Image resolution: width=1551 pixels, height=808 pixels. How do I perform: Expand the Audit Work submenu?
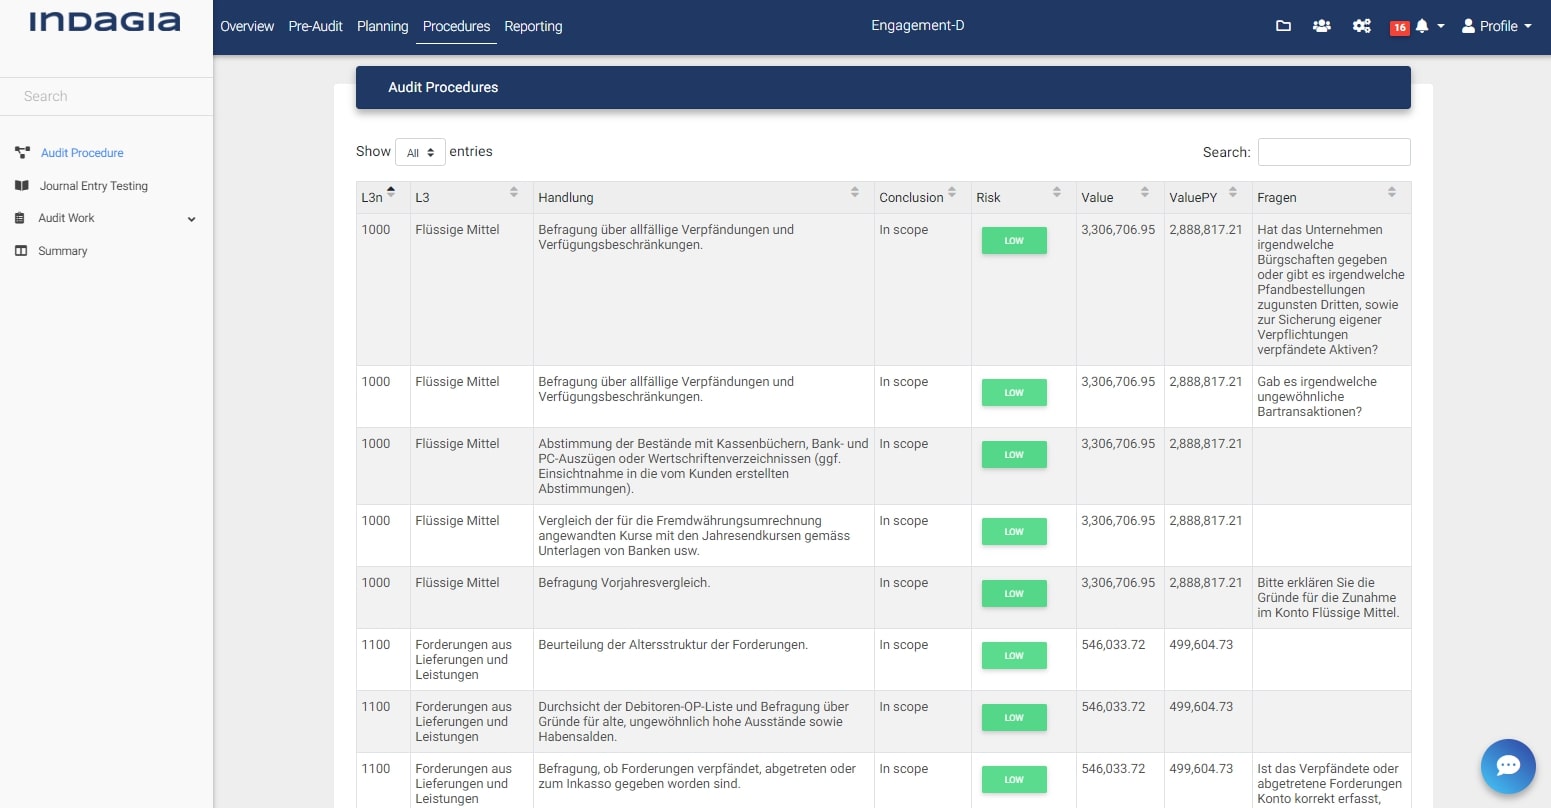point(191,219)
